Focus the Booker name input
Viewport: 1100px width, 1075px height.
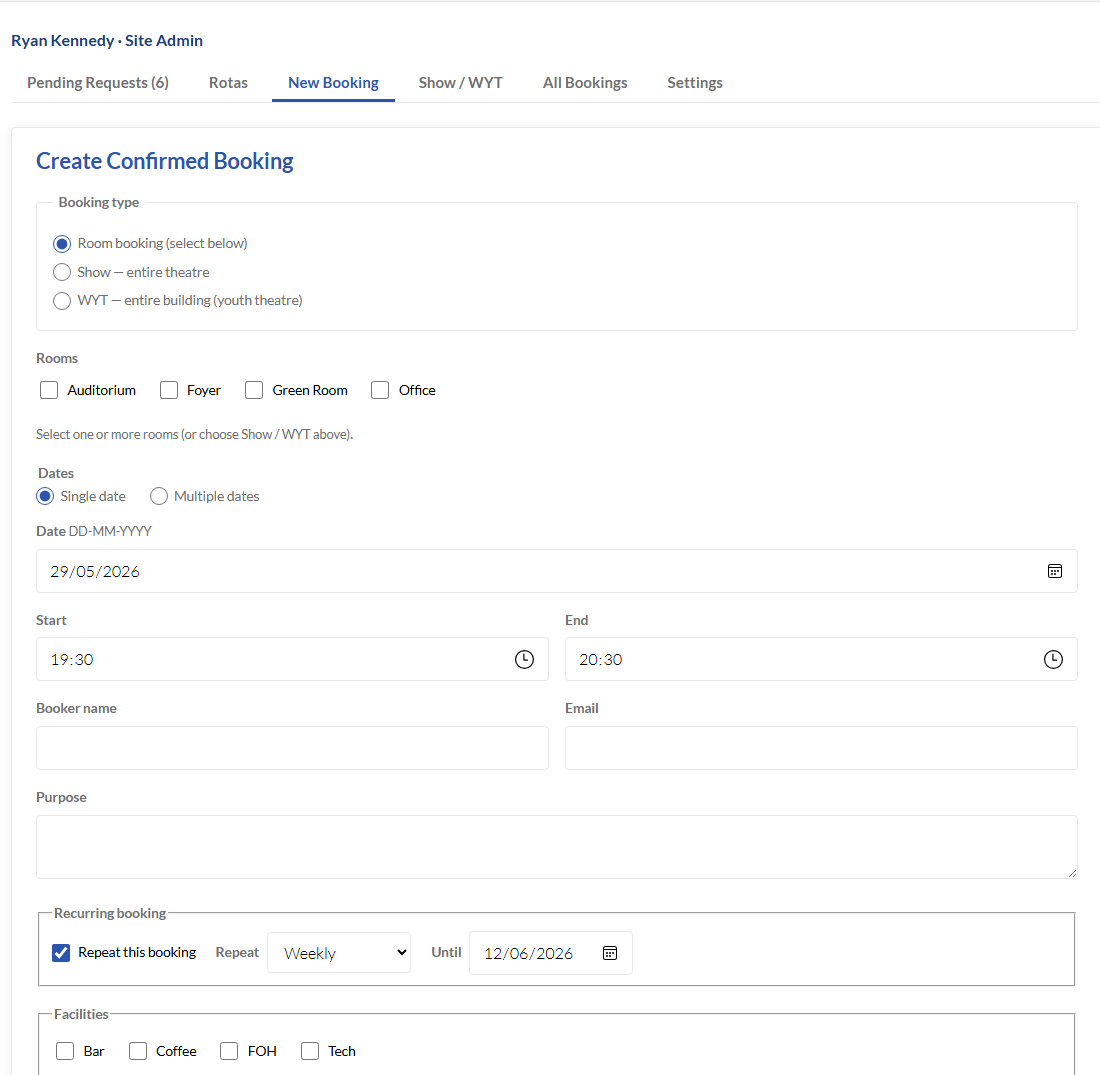coord(292,748)
